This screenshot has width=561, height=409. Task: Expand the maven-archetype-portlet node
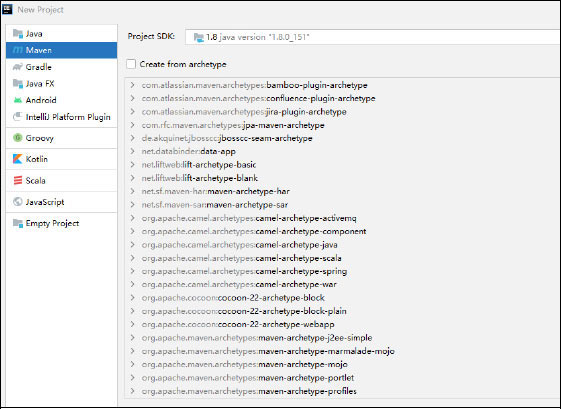click(x=133, y=378)
